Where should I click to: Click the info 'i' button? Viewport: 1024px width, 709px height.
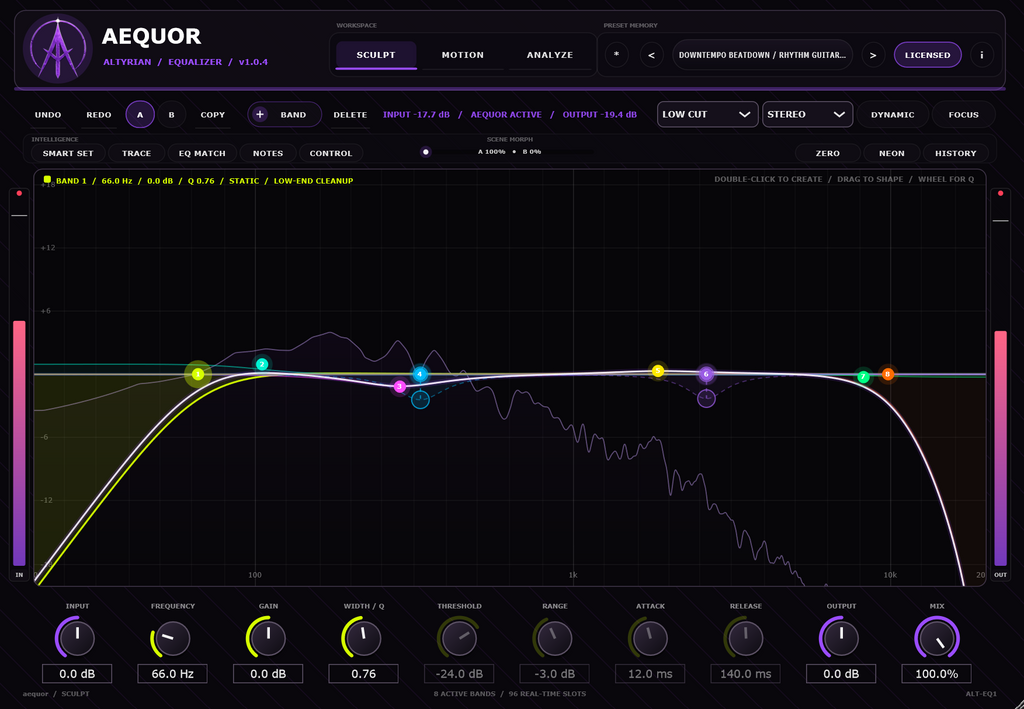tap(982, 55)
